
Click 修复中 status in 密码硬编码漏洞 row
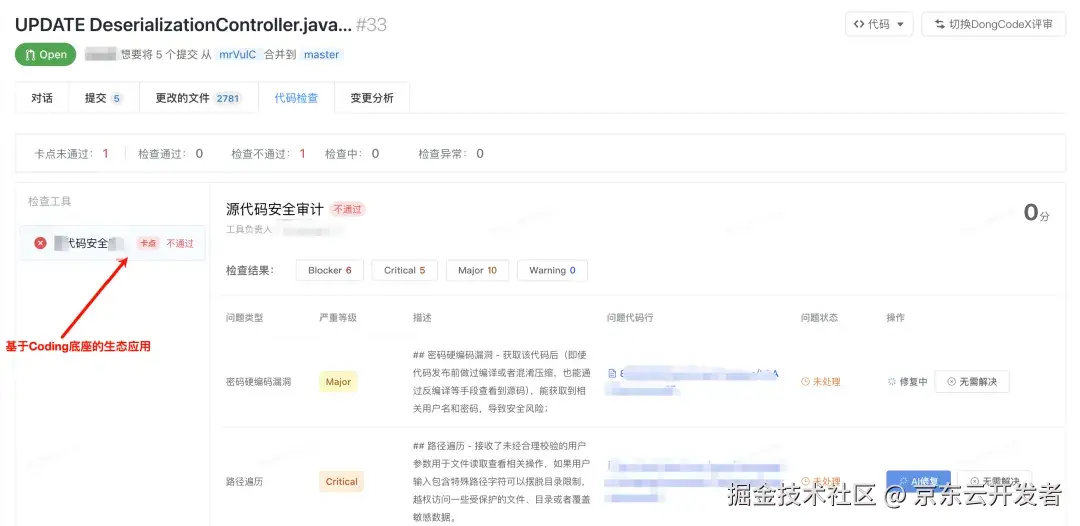(908, 381)
